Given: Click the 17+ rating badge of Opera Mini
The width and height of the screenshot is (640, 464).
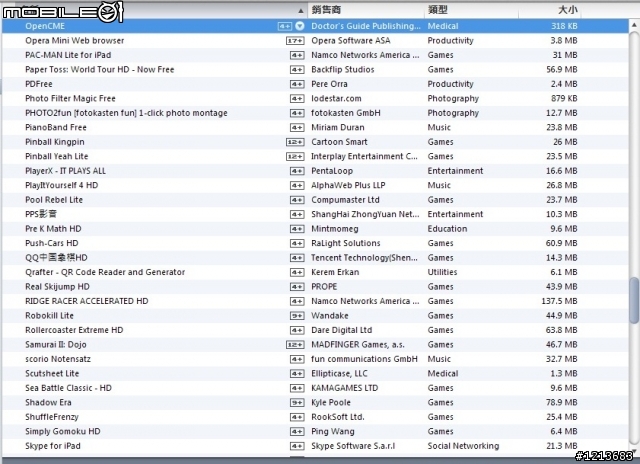Looking at the screenshot, I should pyautogui.click(x=295, y=41).
